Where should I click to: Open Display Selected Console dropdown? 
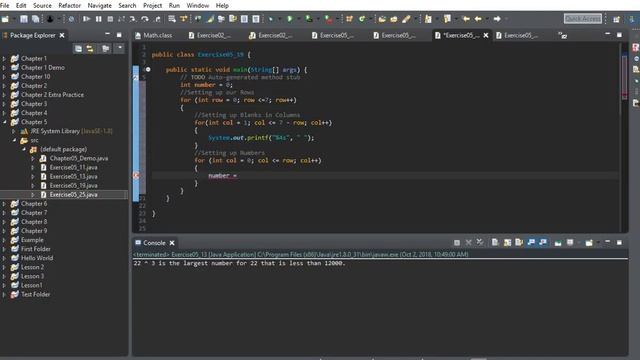[x=578, y=243]
